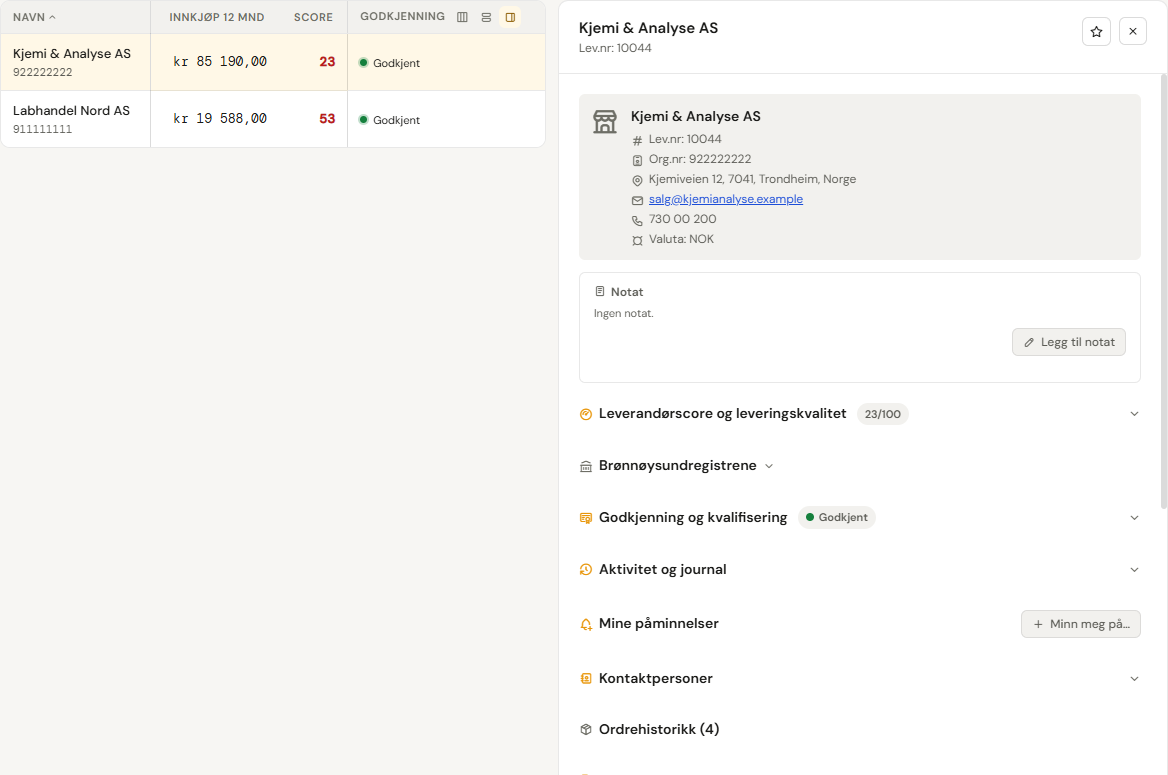The image size is (1168, 775).
Task: Click the kr 85 190,00 purchase amount
Action: coord(220,62)
